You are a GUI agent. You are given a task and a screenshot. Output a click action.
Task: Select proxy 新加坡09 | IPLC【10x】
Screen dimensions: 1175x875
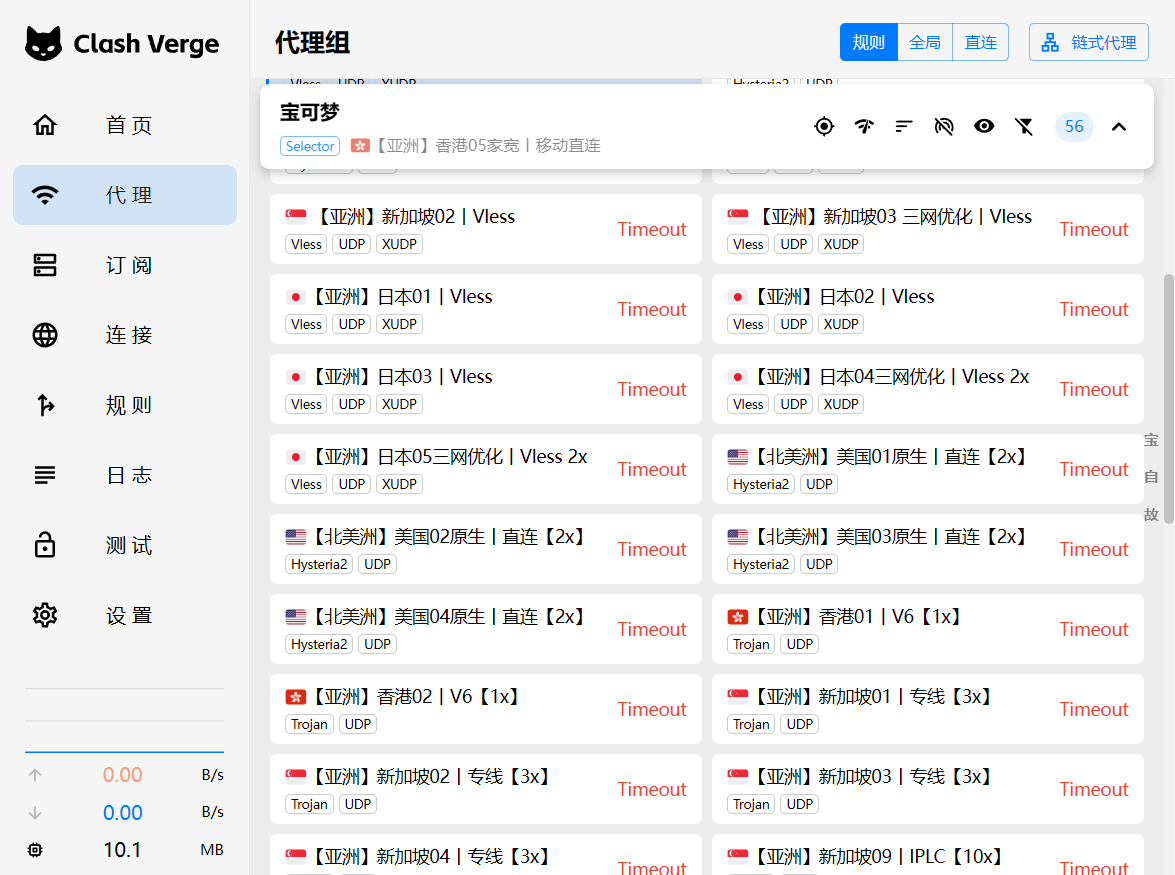[928, 855]
